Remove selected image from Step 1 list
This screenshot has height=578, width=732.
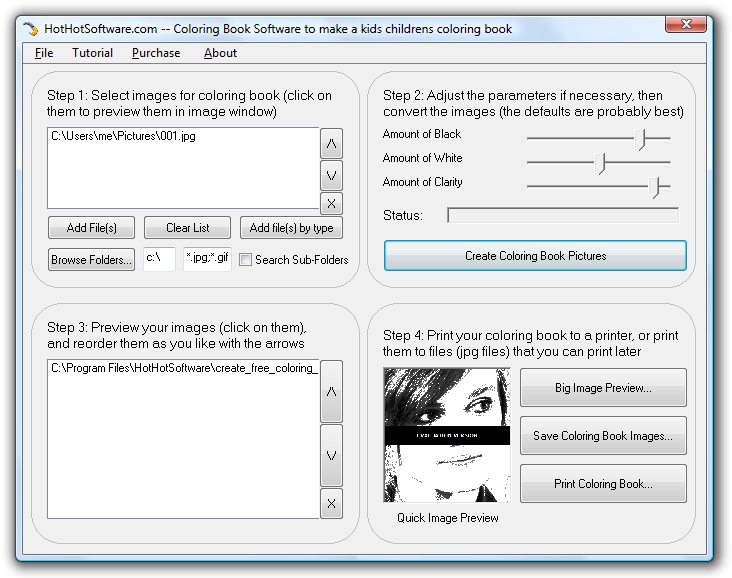point(331,204)
